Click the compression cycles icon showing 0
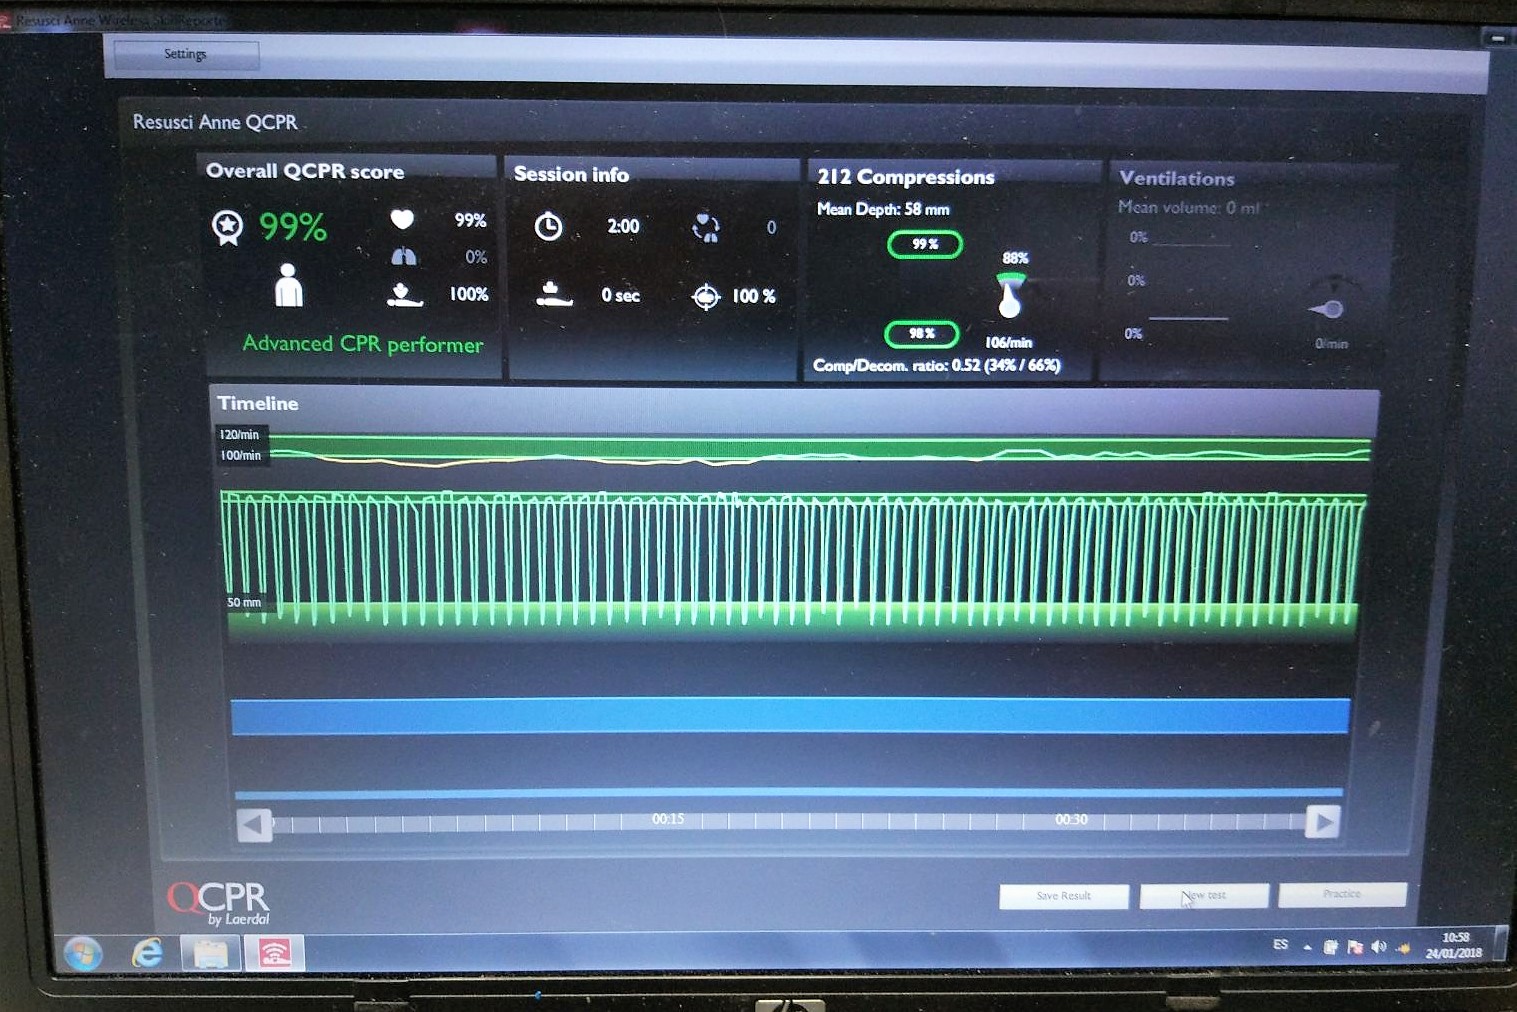This screenshot has height=1012, width=1517. [705, 228]
